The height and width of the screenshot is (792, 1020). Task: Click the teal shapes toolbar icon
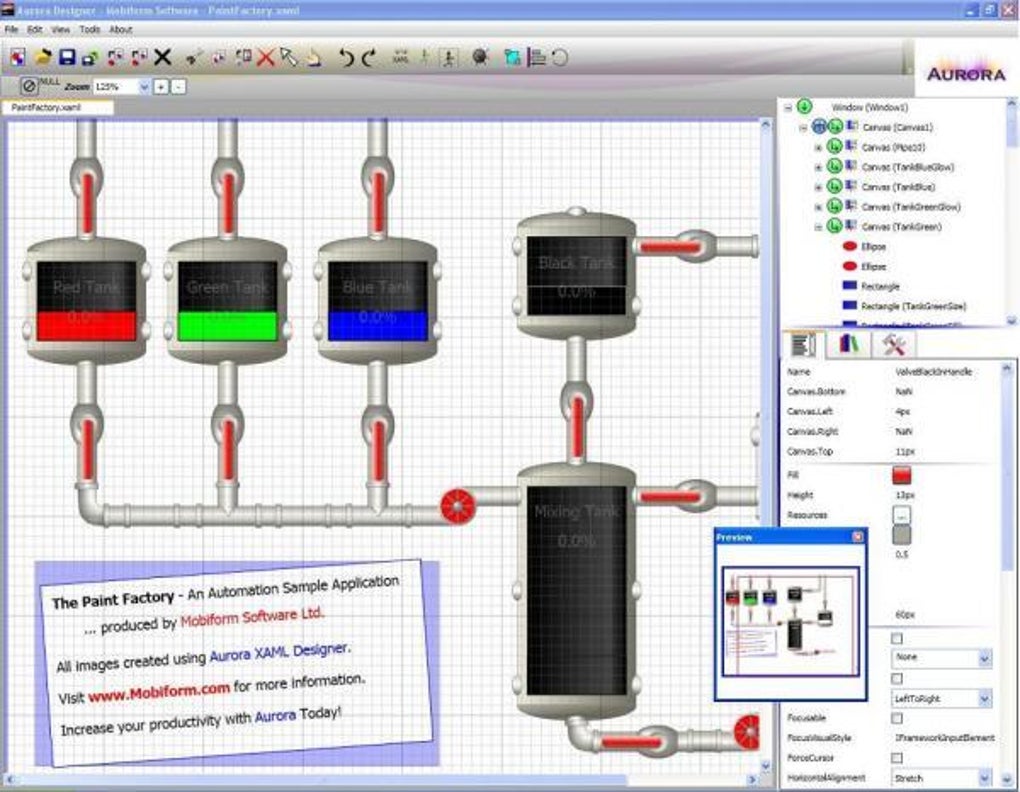[513, 57]
